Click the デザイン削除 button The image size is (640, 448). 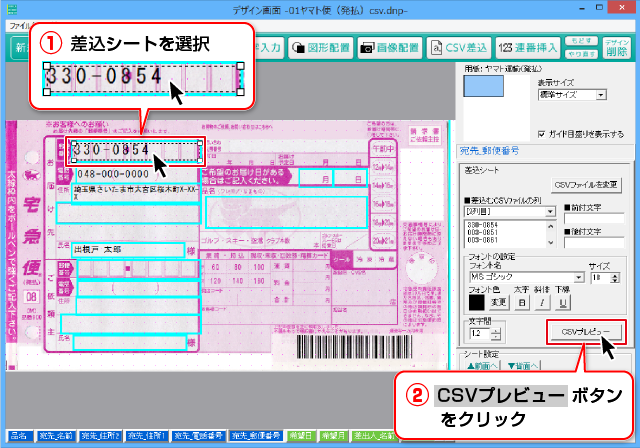[616, 48]
